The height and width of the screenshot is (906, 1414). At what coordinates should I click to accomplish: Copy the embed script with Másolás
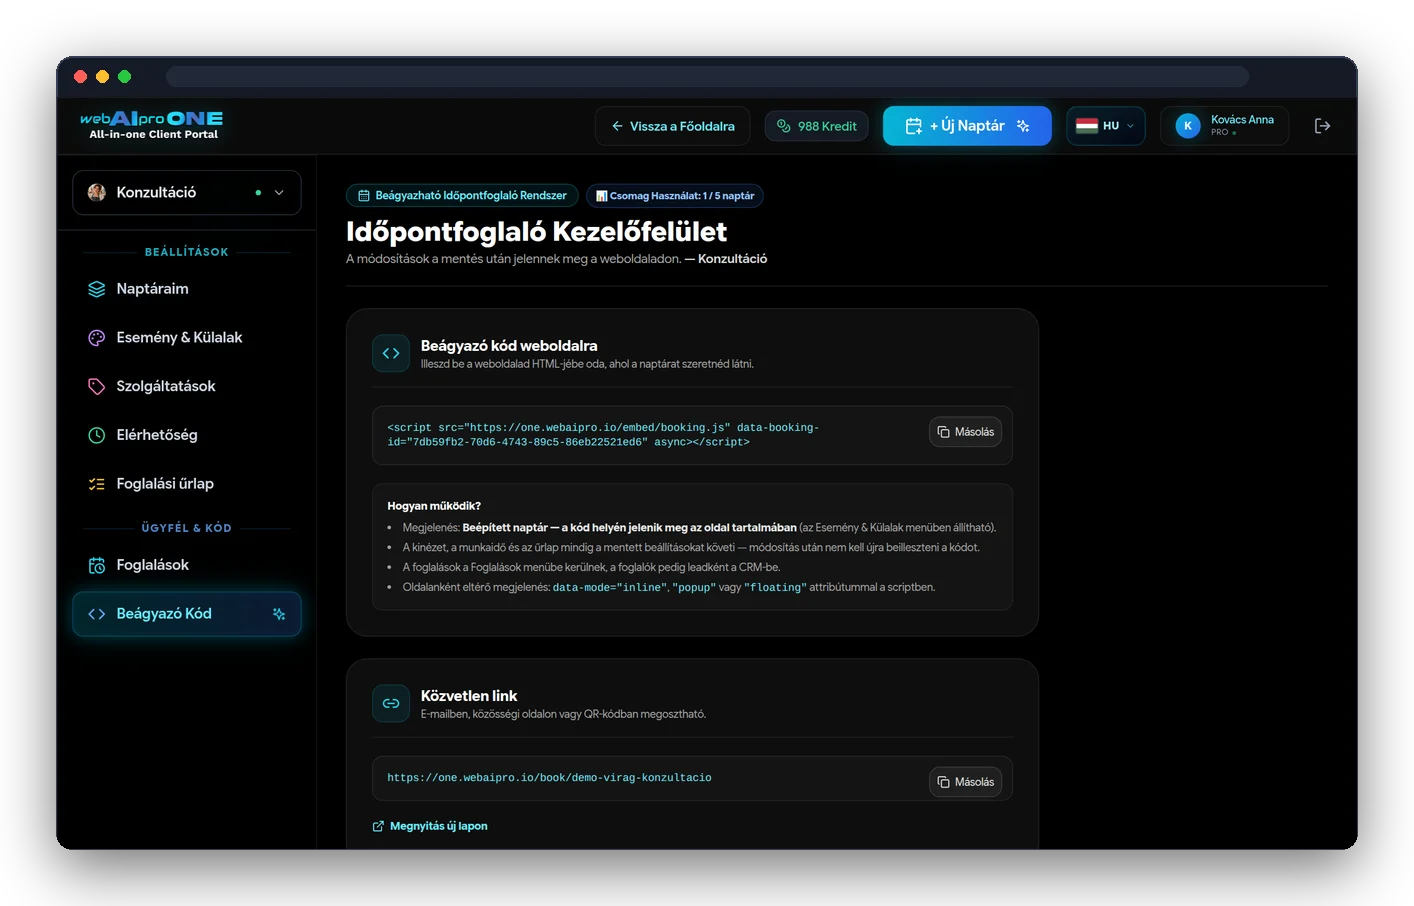[x=966, y=432]
